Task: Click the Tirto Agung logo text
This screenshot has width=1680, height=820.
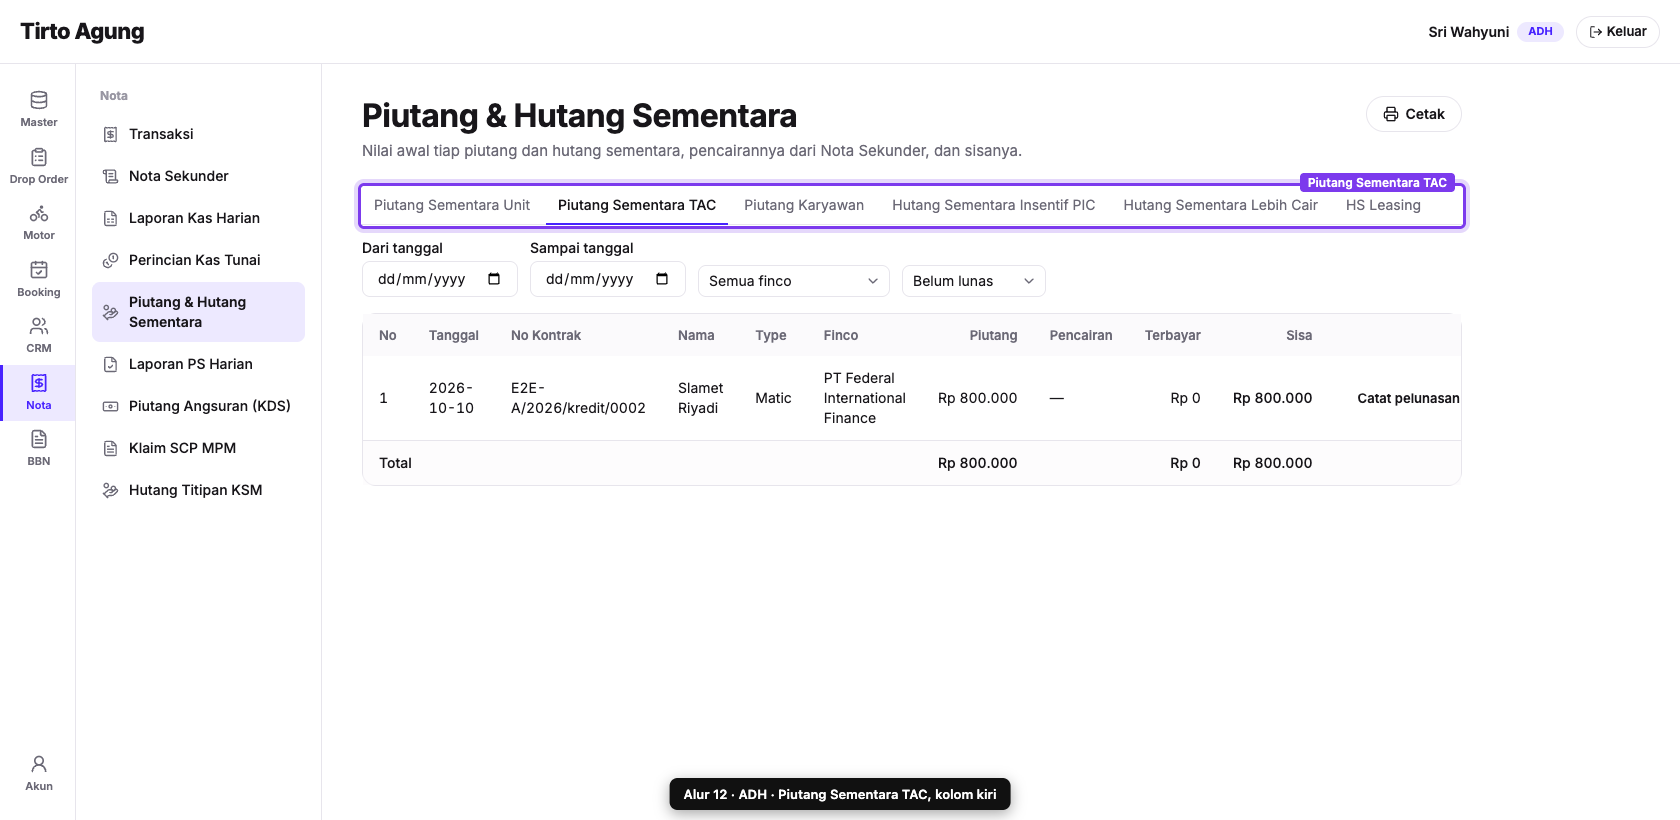Action: pyautogui.click(x=82, y=32)
